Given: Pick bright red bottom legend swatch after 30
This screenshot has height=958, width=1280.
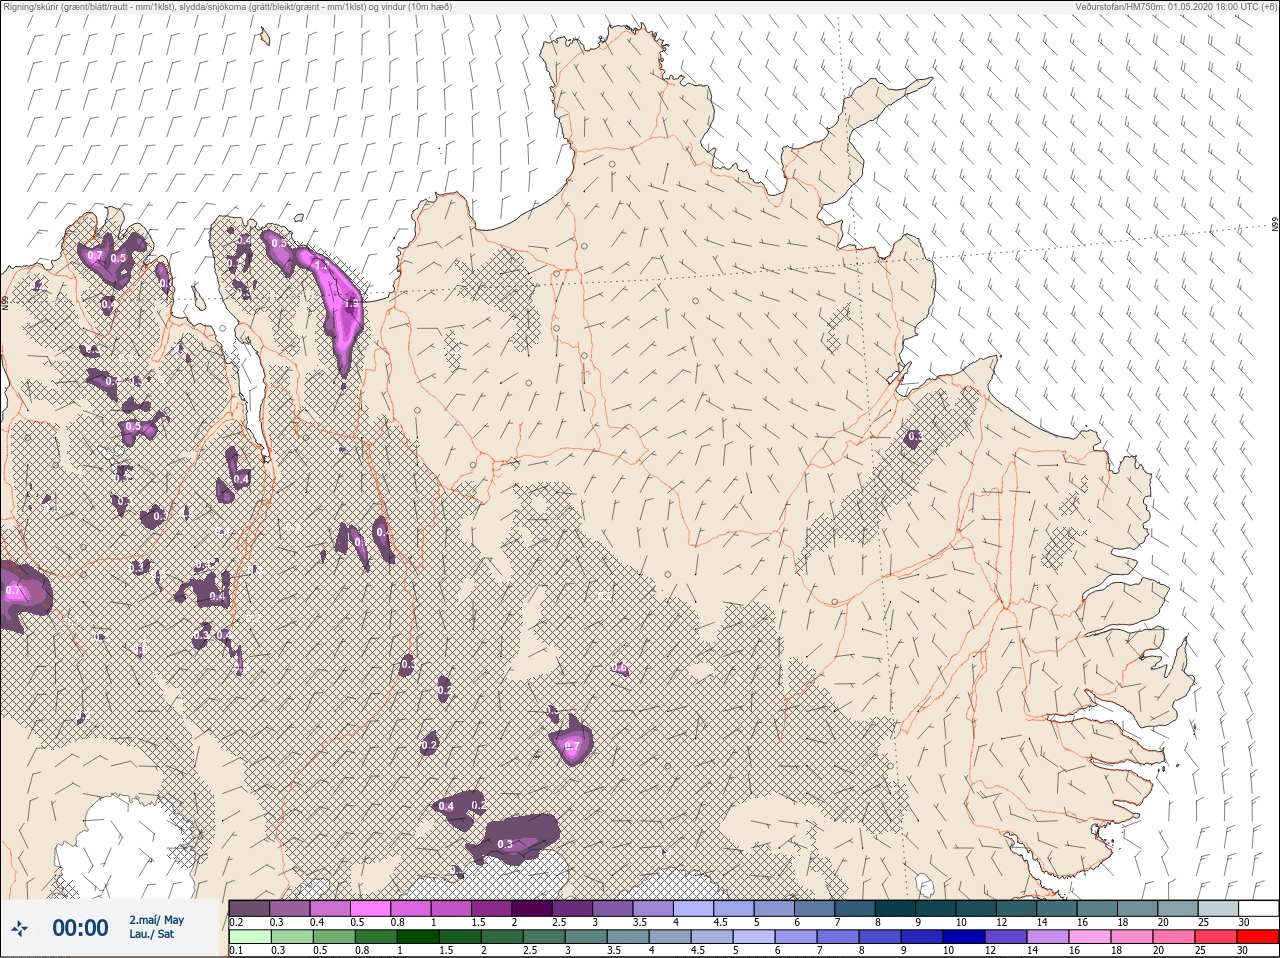Looking at the screenshot, I should [1258, 937].
